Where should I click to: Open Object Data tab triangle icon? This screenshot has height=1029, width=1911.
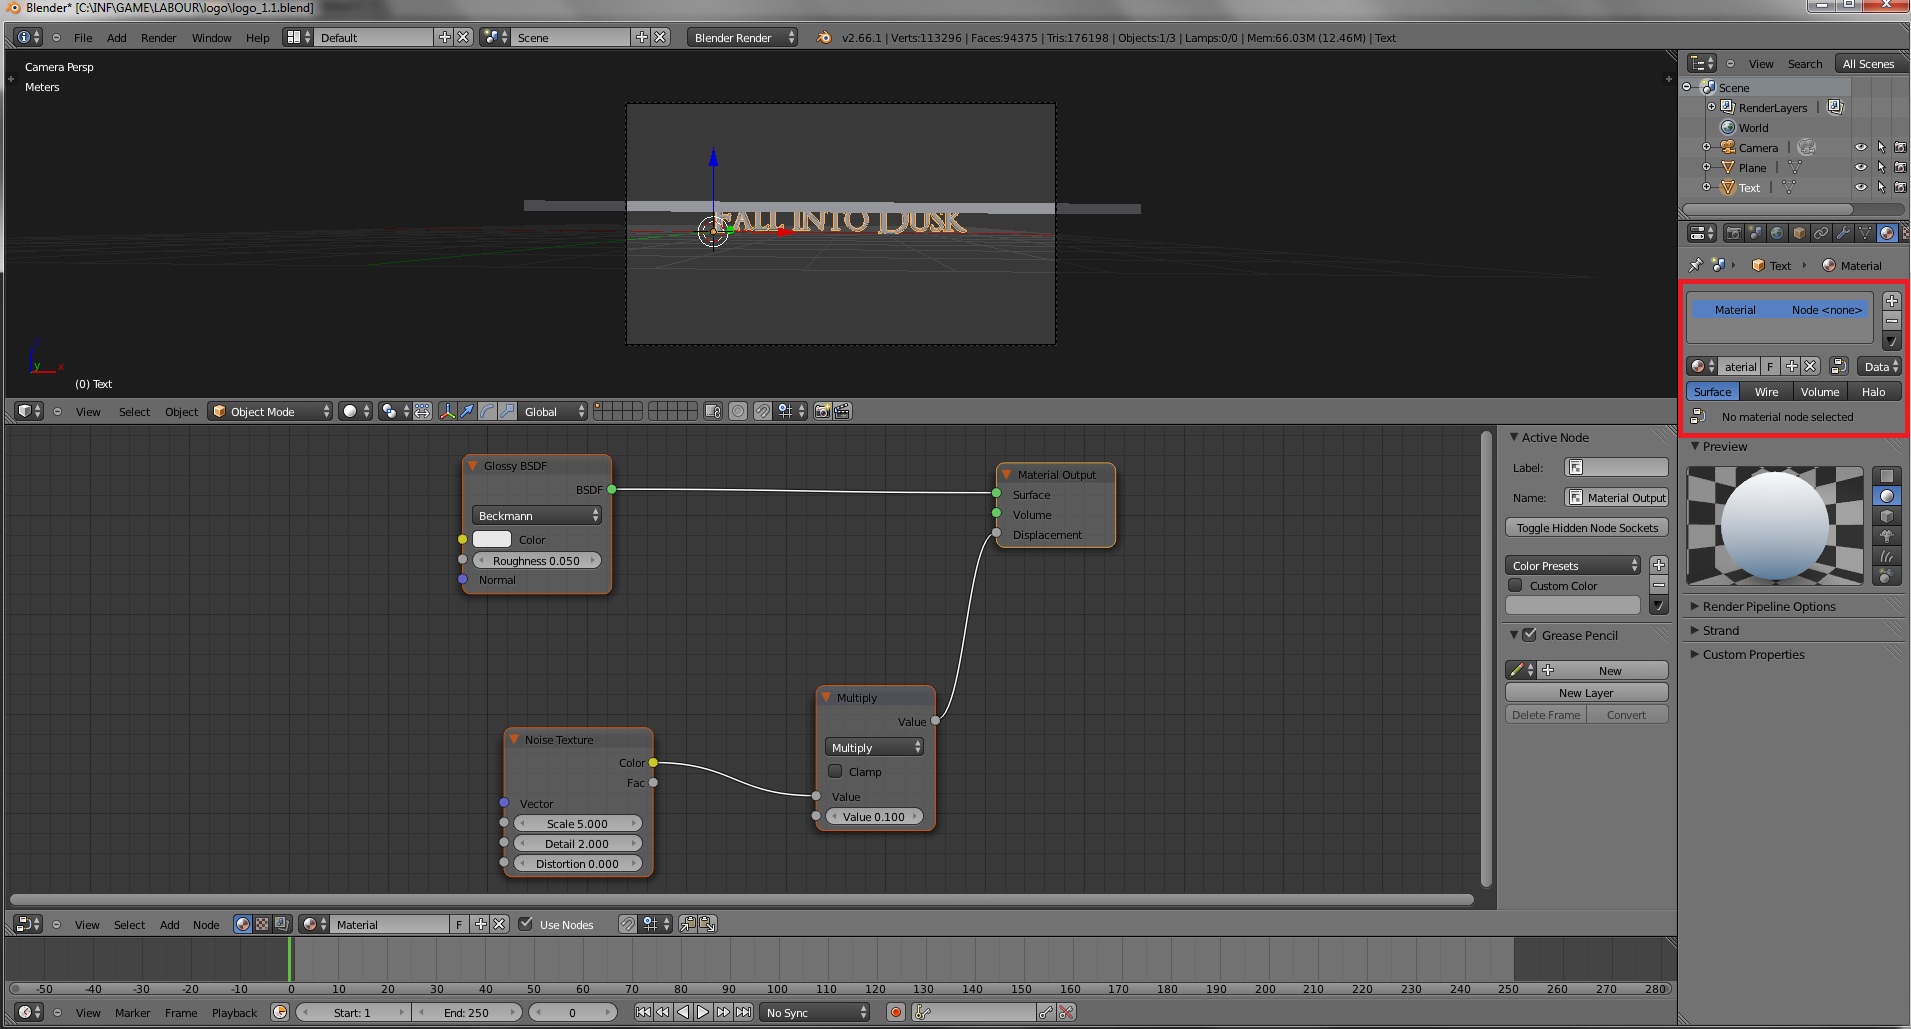coord(1865,233)
